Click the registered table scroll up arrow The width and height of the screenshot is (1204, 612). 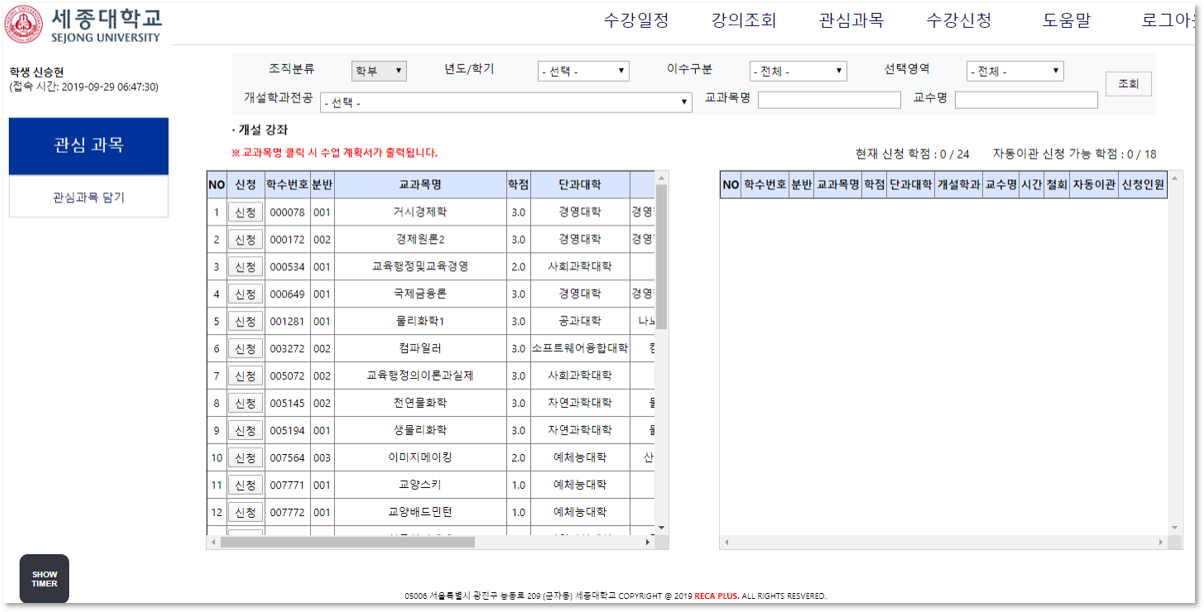(x=1174, y=178)
